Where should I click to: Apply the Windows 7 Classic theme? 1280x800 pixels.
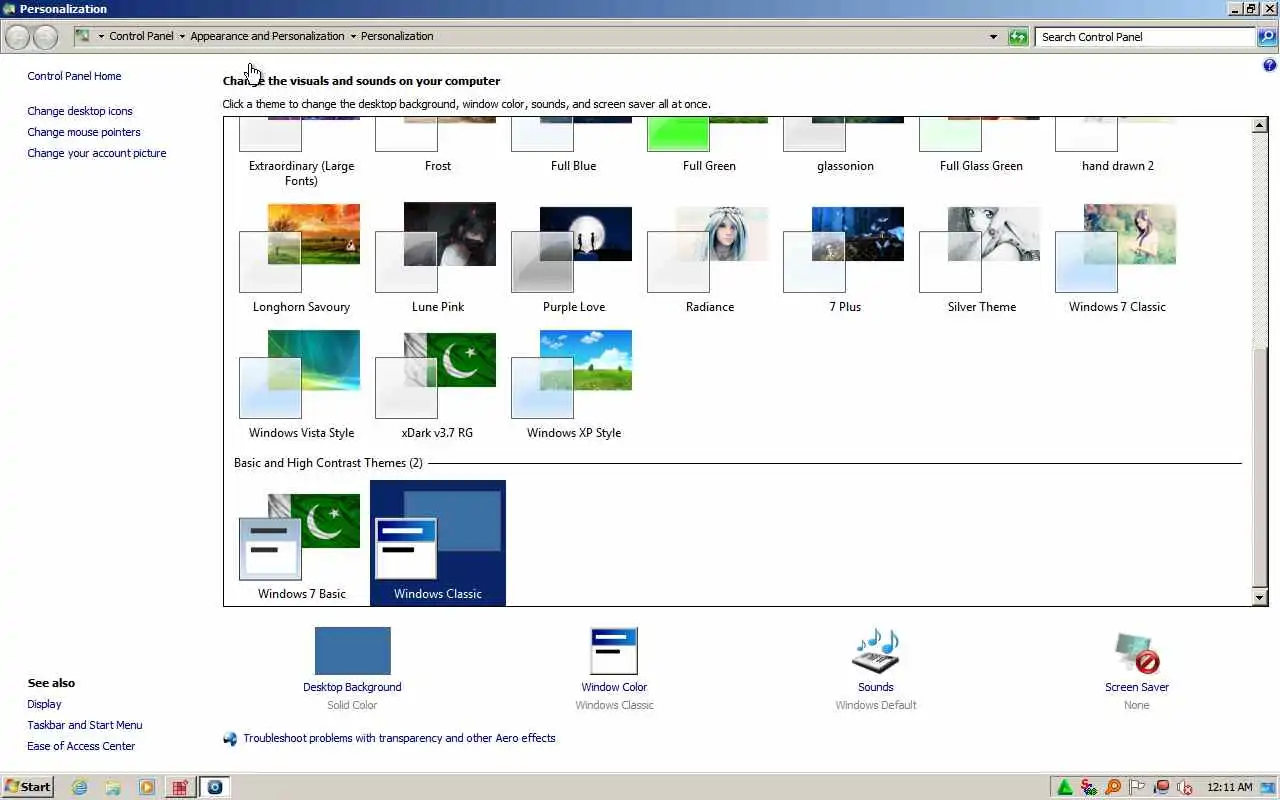[x=1117, y=260]
